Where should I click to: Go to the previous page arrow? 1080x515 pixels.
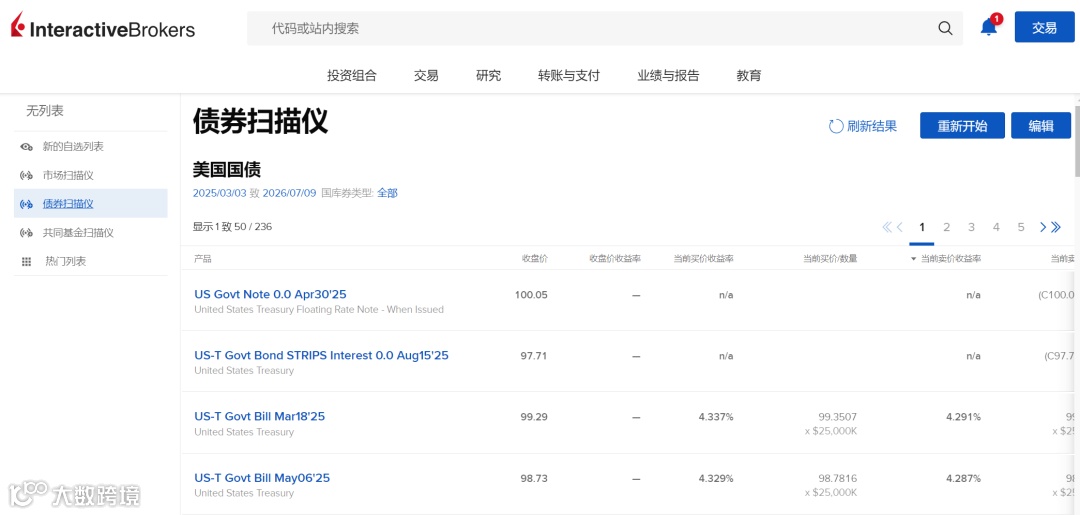click(x=899, y=227)
